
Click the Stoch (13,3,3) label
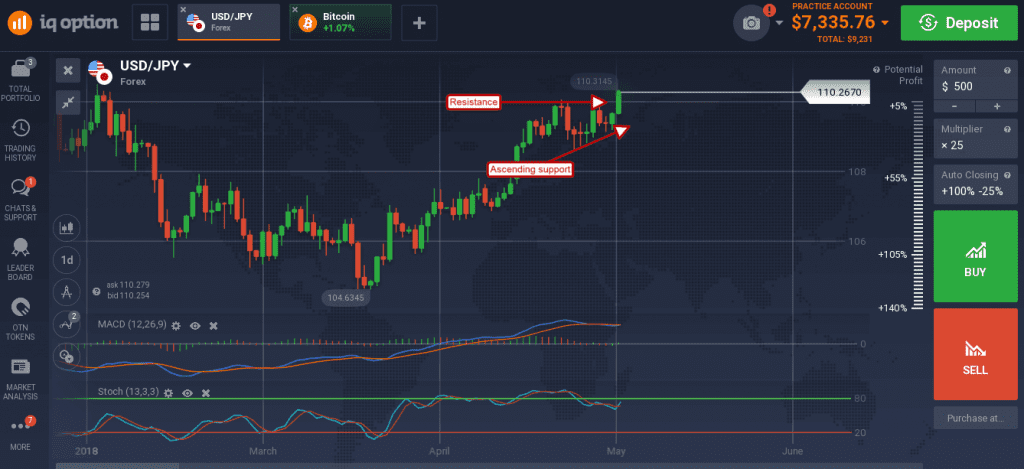(128, 393)
